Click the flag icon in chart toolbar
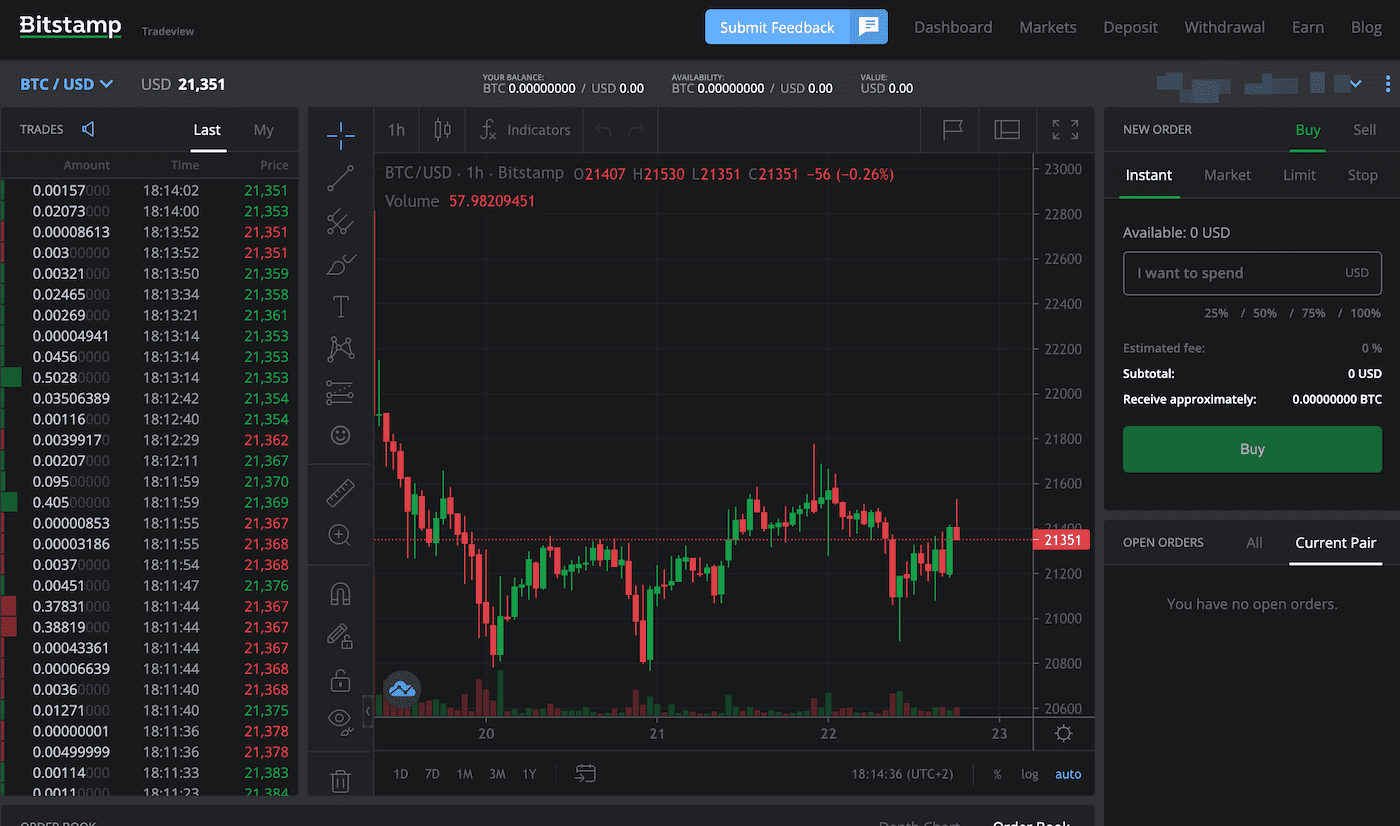Viewport: 1400px width, 826px height. click(953, 130)
